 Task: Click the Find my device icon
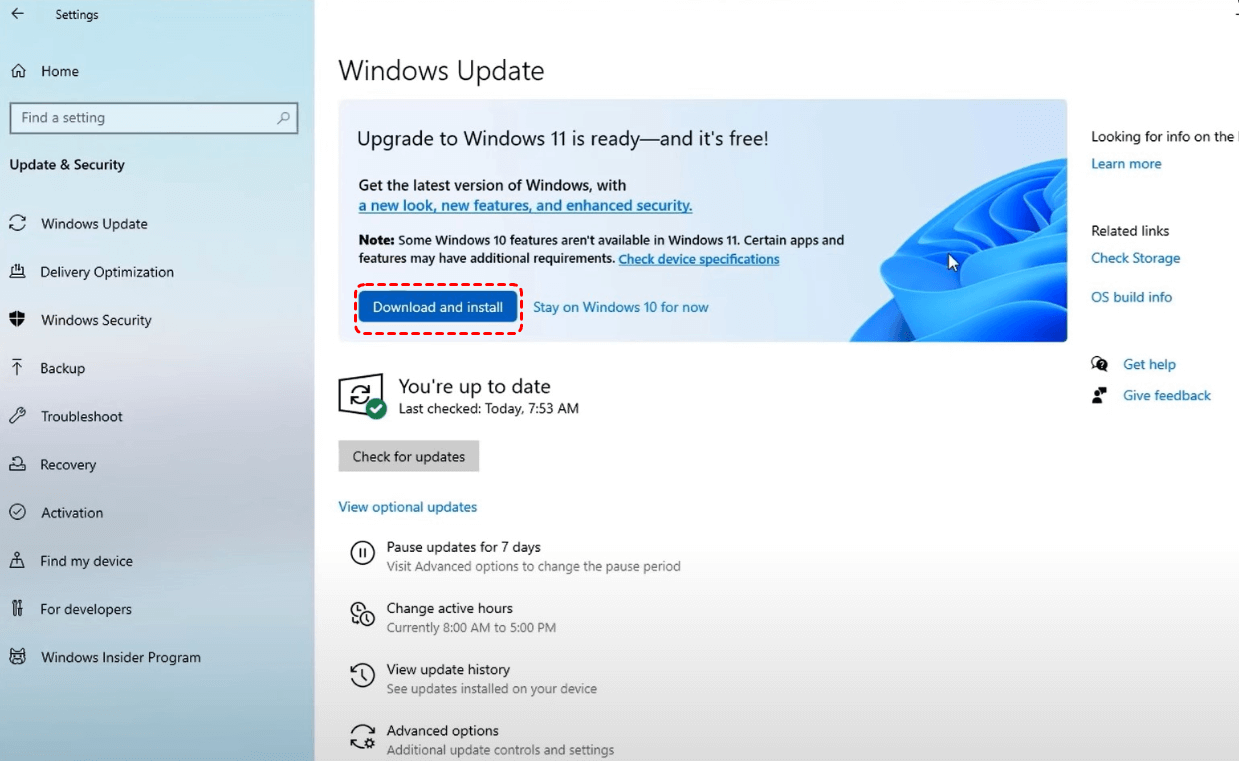(18, 561)
